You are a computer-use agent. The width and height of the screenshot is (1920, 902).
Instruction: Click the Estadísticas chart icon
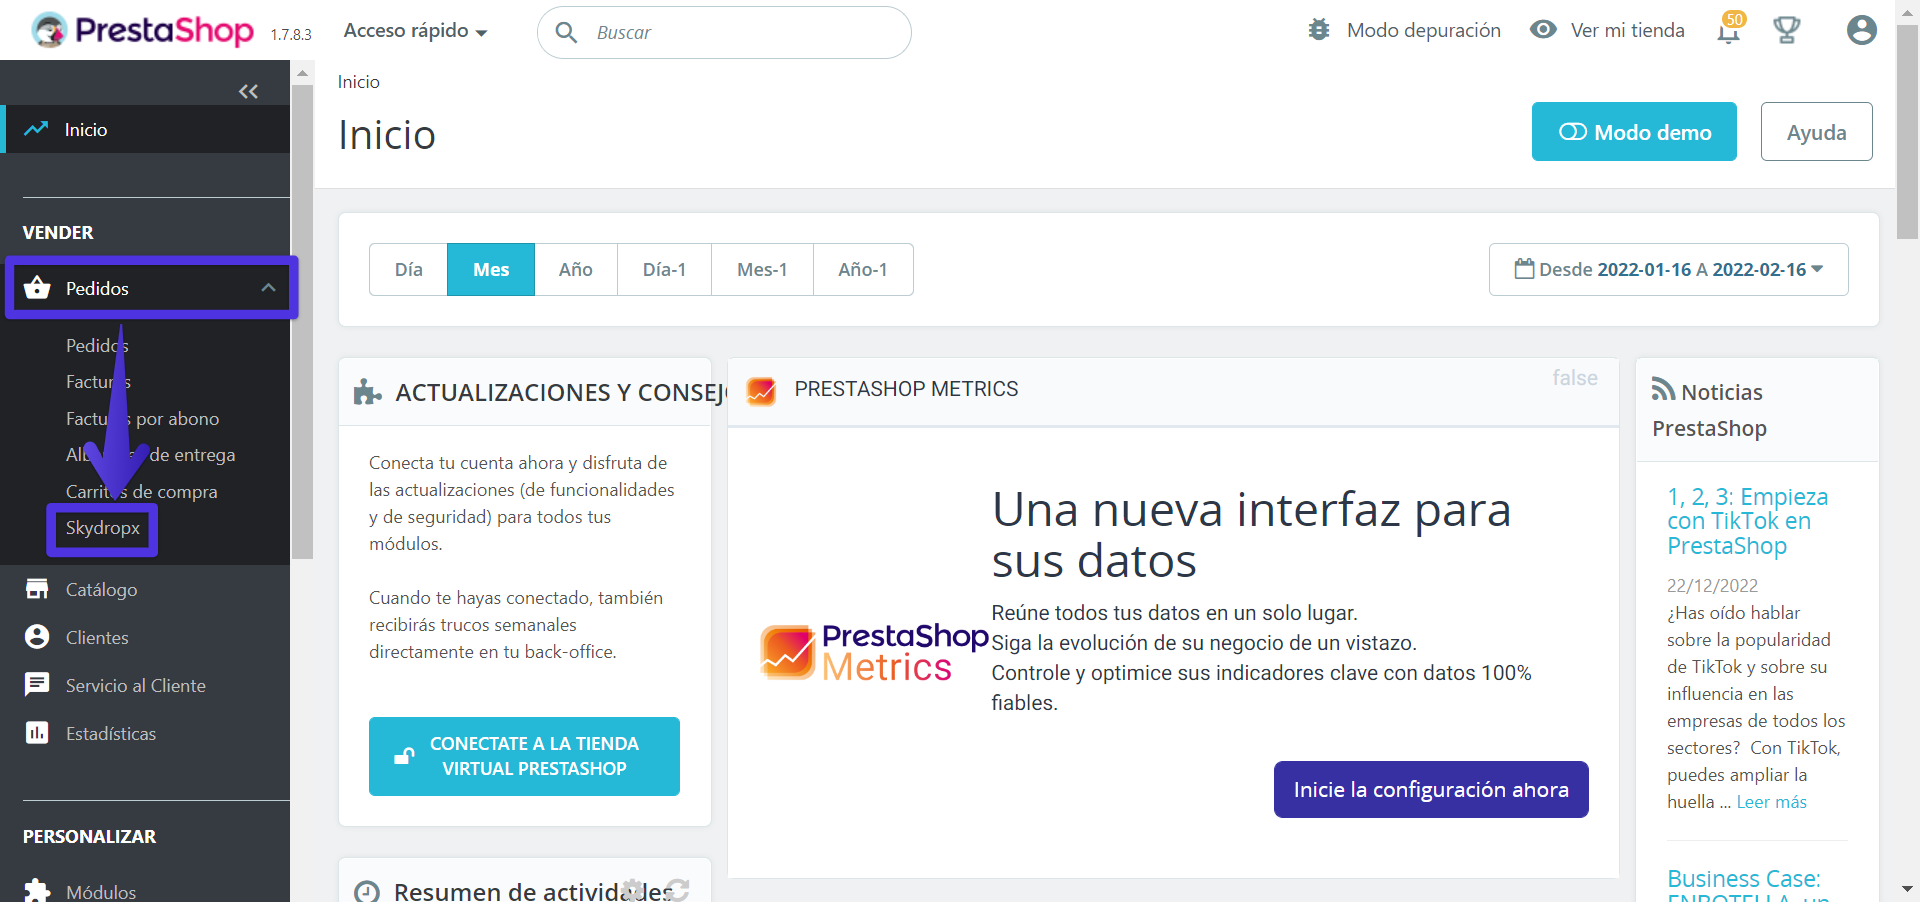tap(37, 733)
